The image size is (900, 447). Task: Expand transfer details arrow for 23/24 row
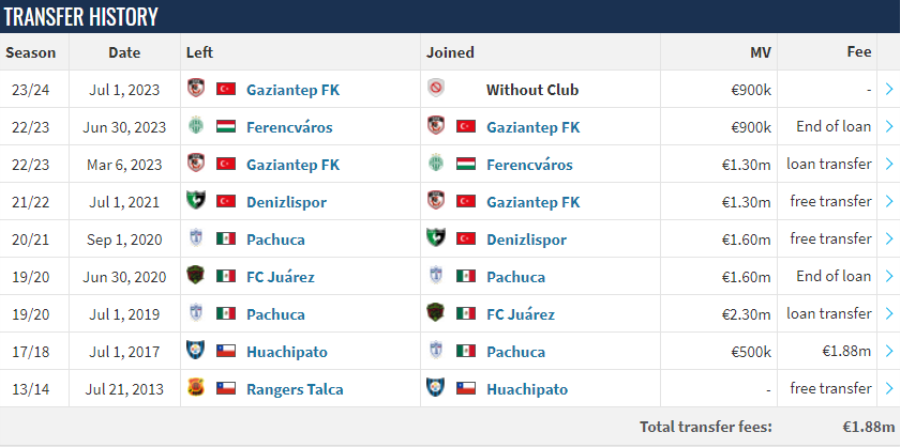click(889, 89)
